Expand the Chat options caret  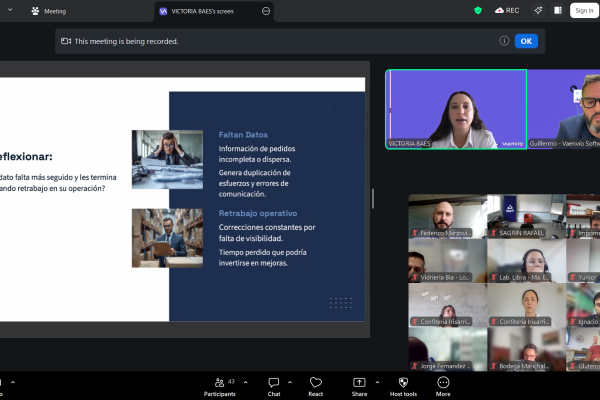[x=291, y=381]
